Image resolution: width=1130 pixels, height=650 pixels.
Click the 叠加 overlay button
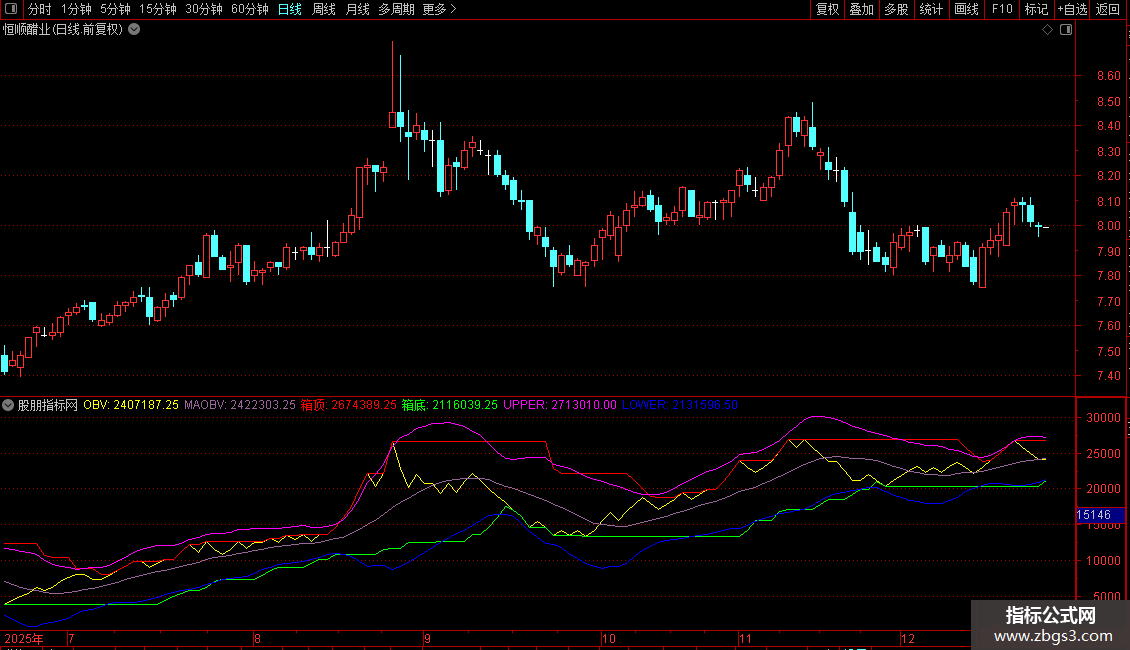coord(862,9)
